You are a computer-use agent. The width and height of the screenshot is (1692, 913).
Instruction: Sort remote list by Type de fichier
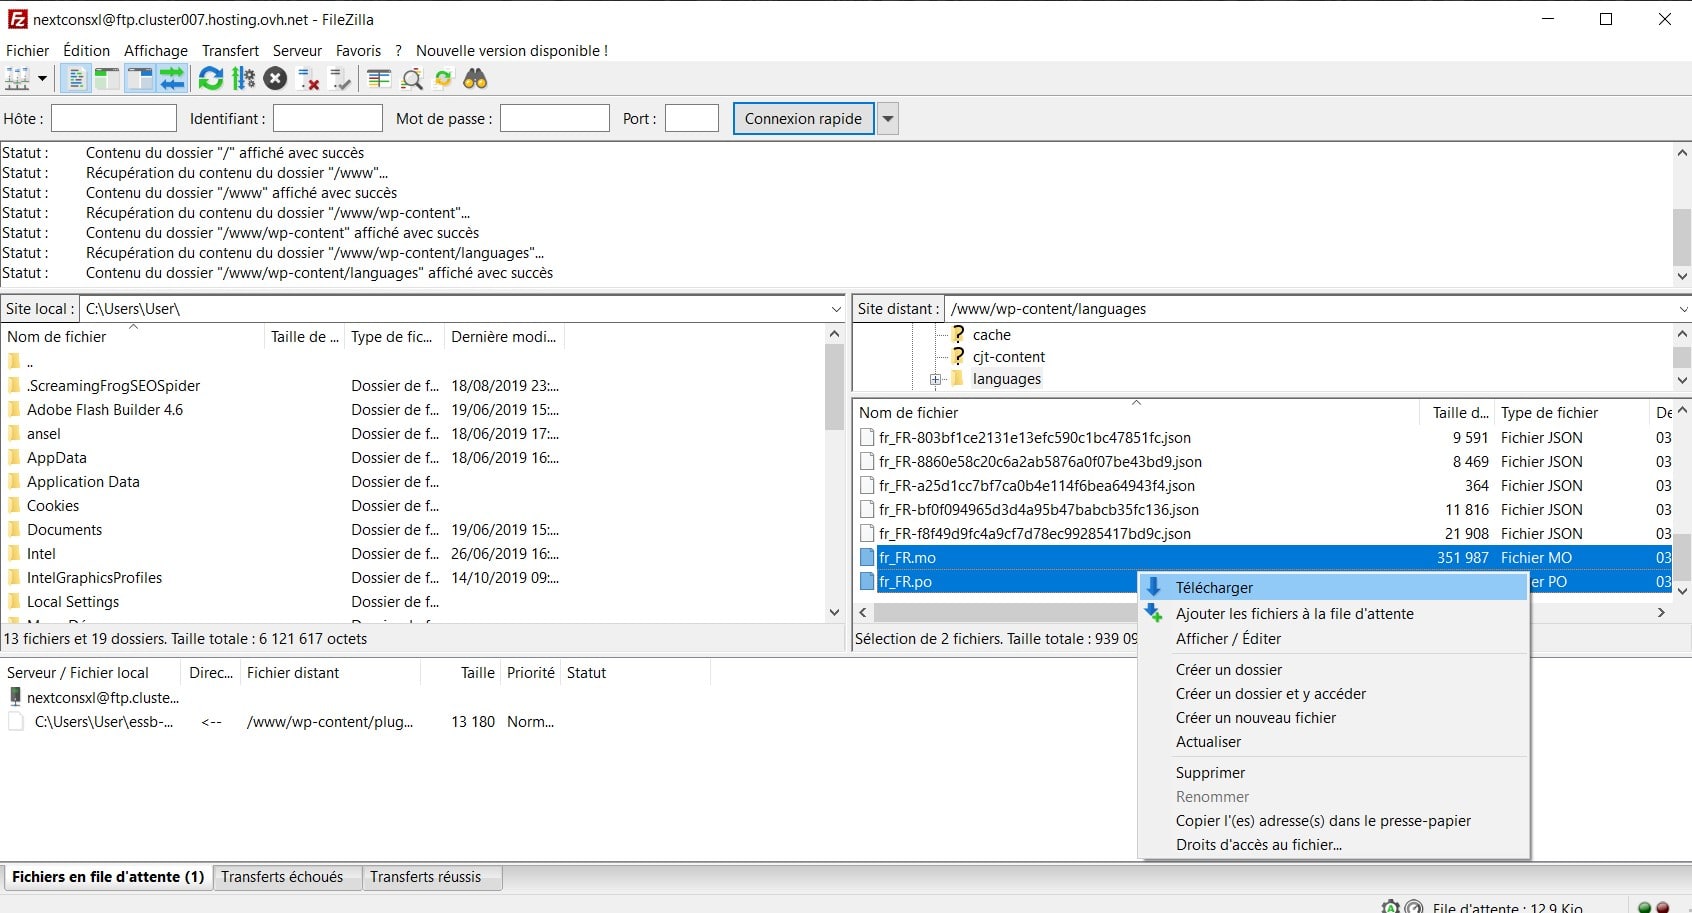(1570, 413)
